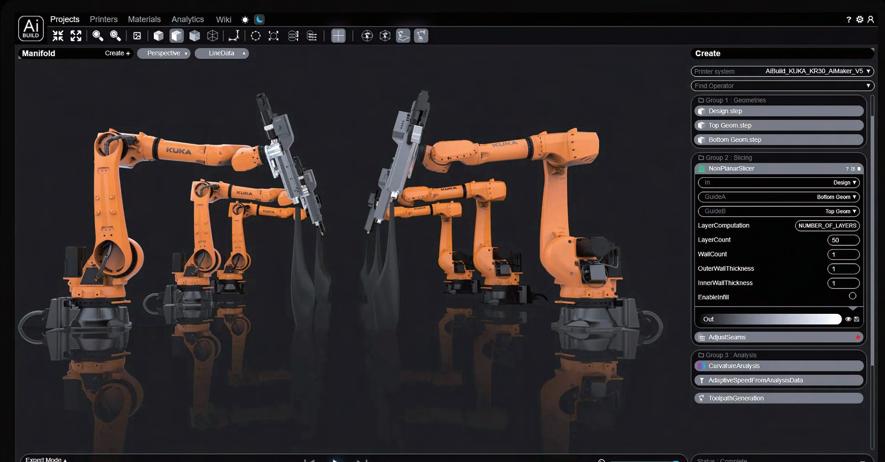Open the ToolpathGeneration operator

[779, 398]
